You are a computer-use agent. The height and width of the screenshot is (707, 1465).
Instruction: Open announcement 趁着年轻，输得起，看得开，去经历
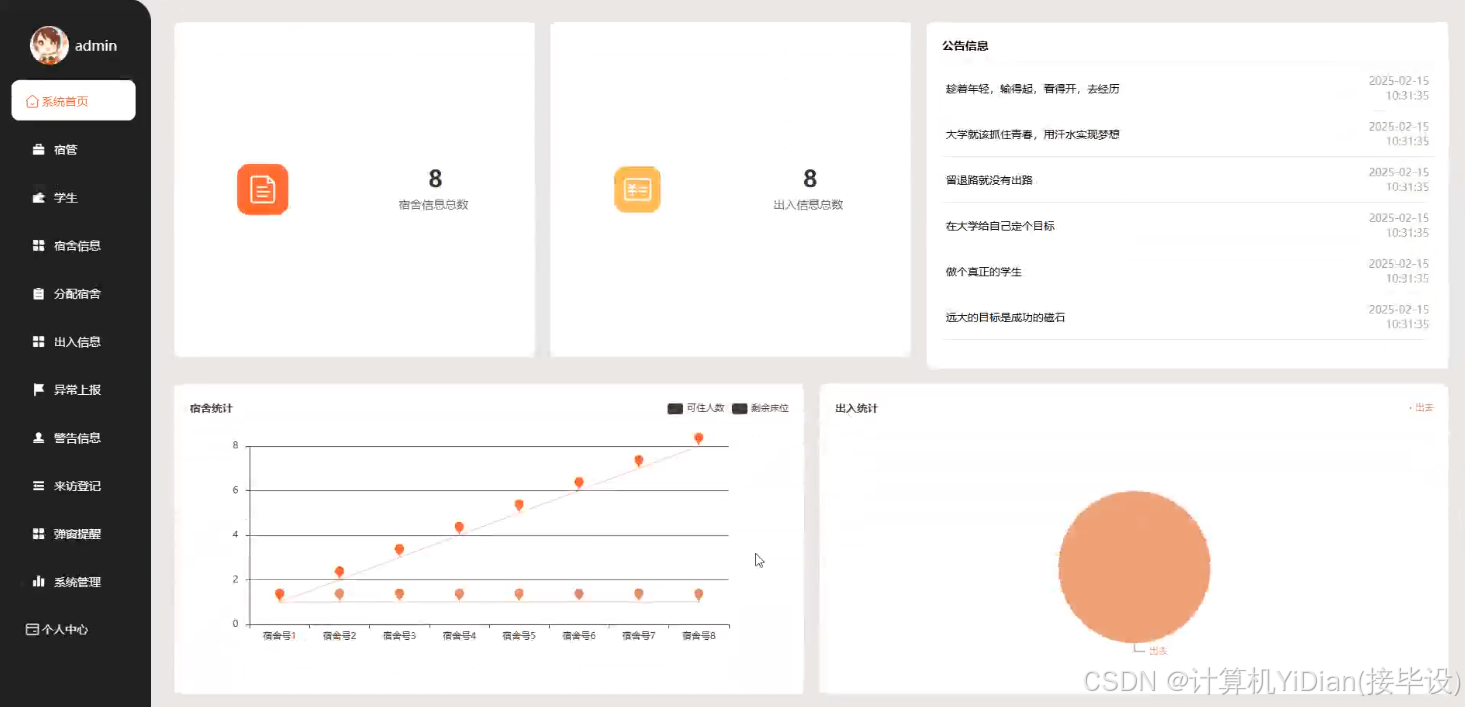click(1033, 89)
